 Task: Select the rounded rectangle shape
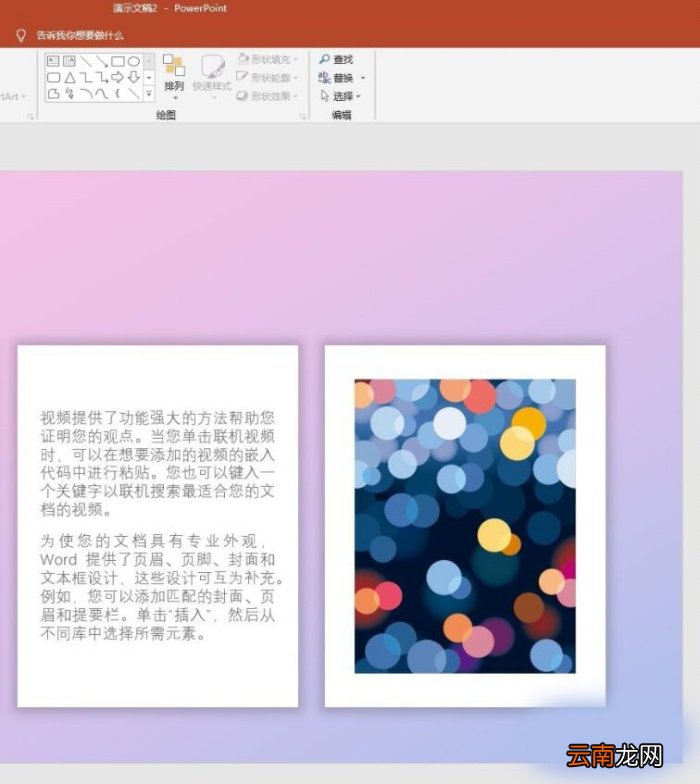53,78
